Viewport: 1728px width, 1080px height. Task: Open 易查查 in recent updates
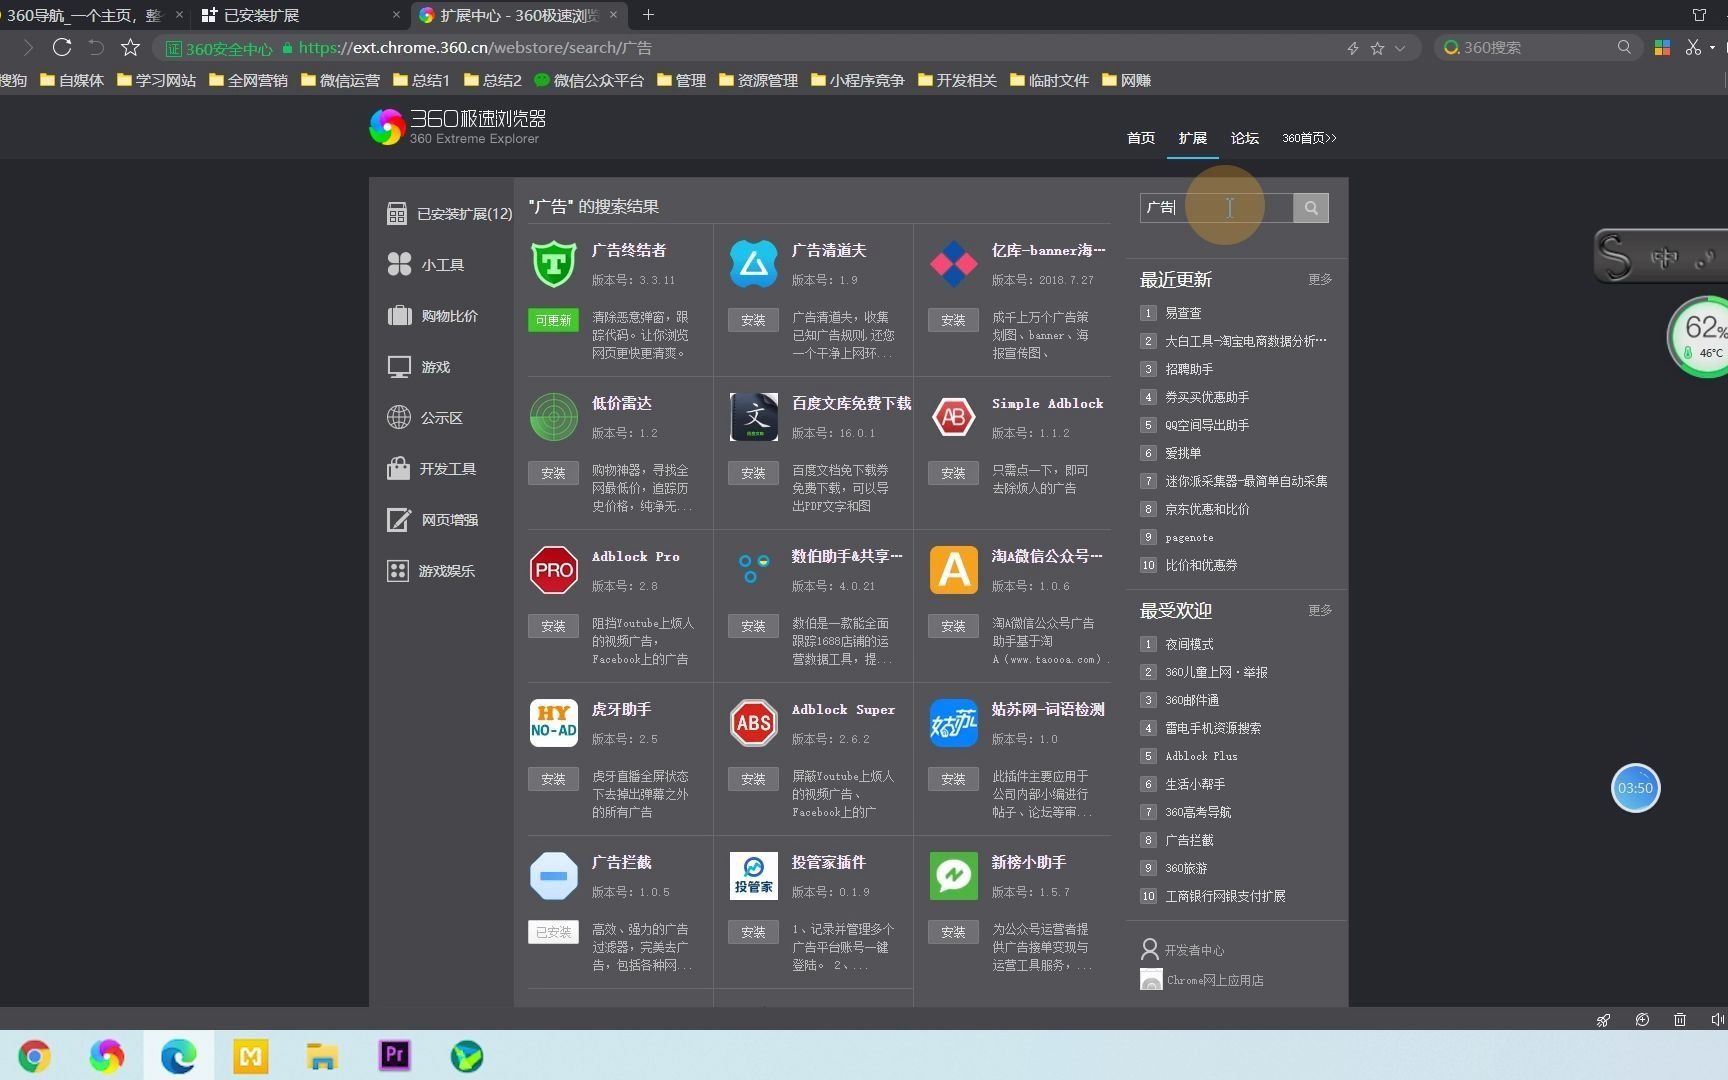coord(1183,313)
